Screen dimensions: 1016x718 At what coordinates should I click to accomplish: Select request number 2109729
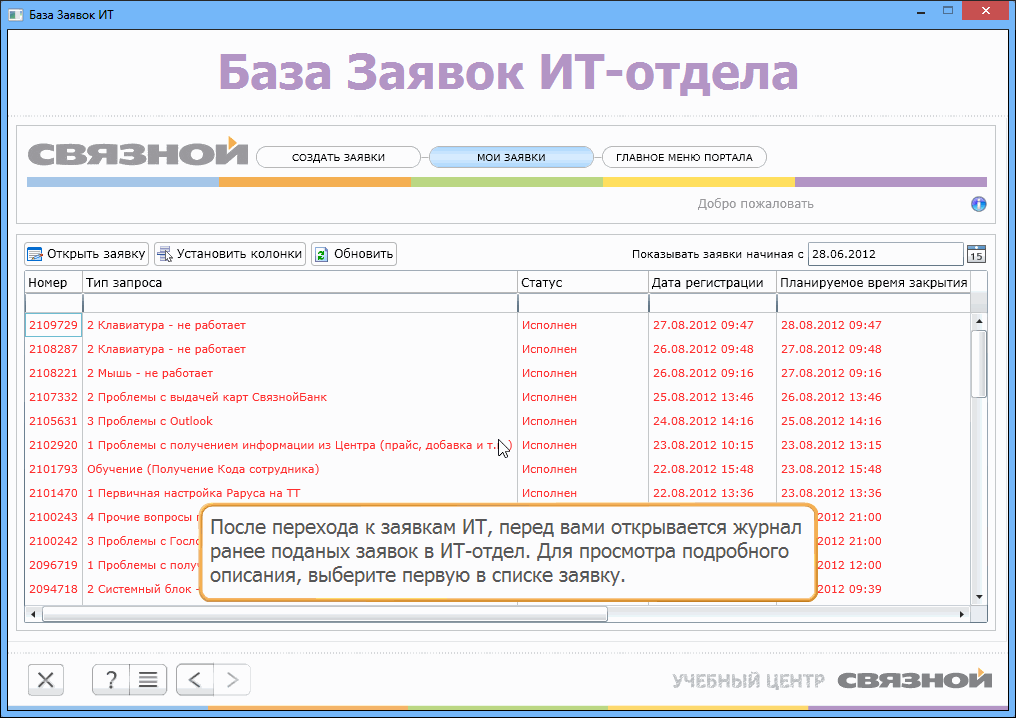pyautogui.click(x=53, y=325)
